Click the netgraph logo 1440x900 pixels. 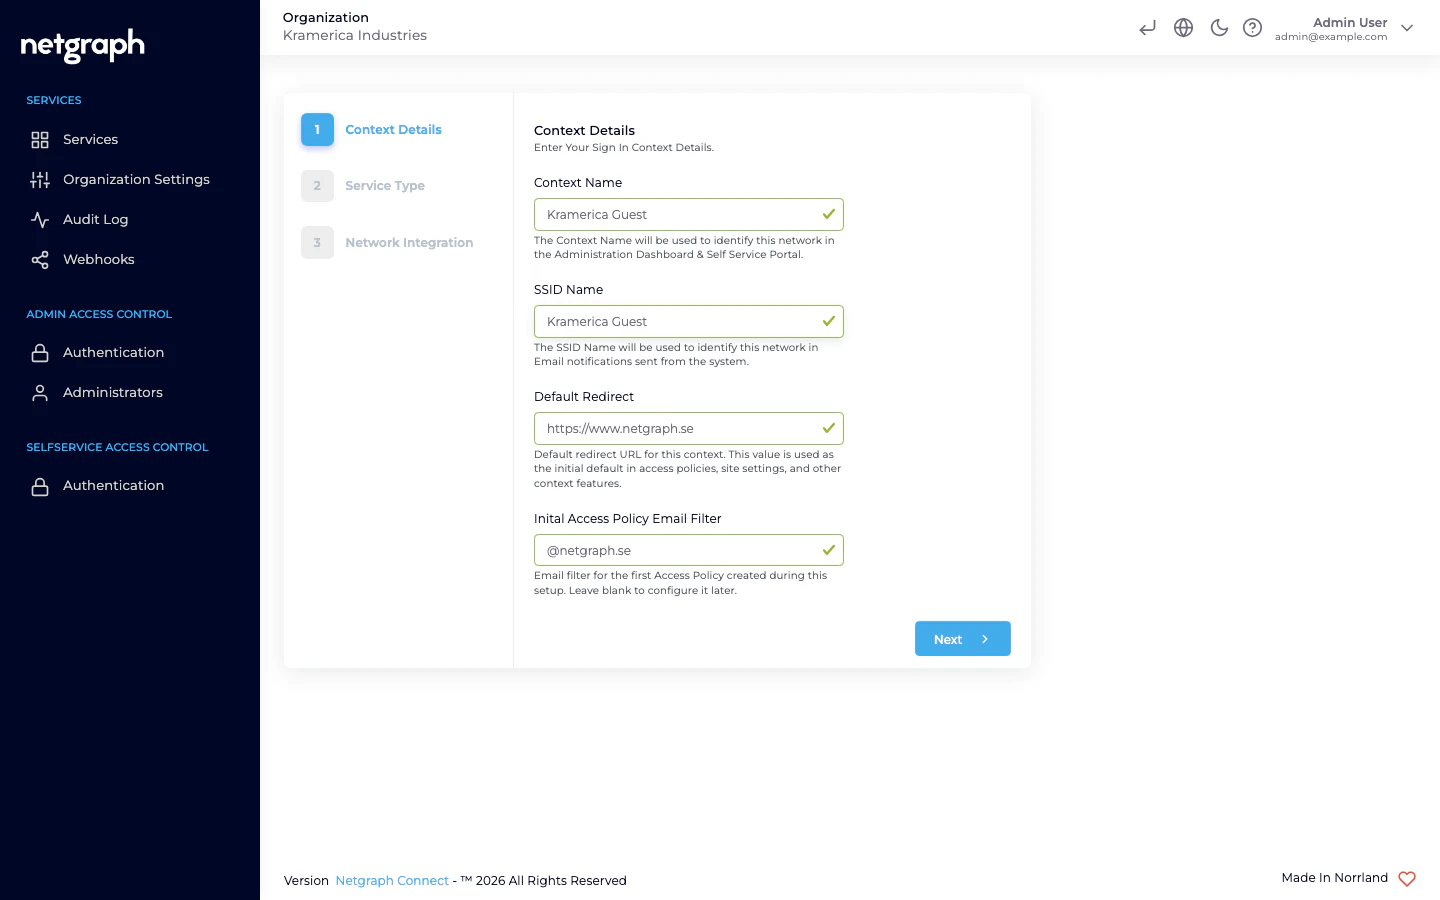pyautogui.click(x=80, y=45)
